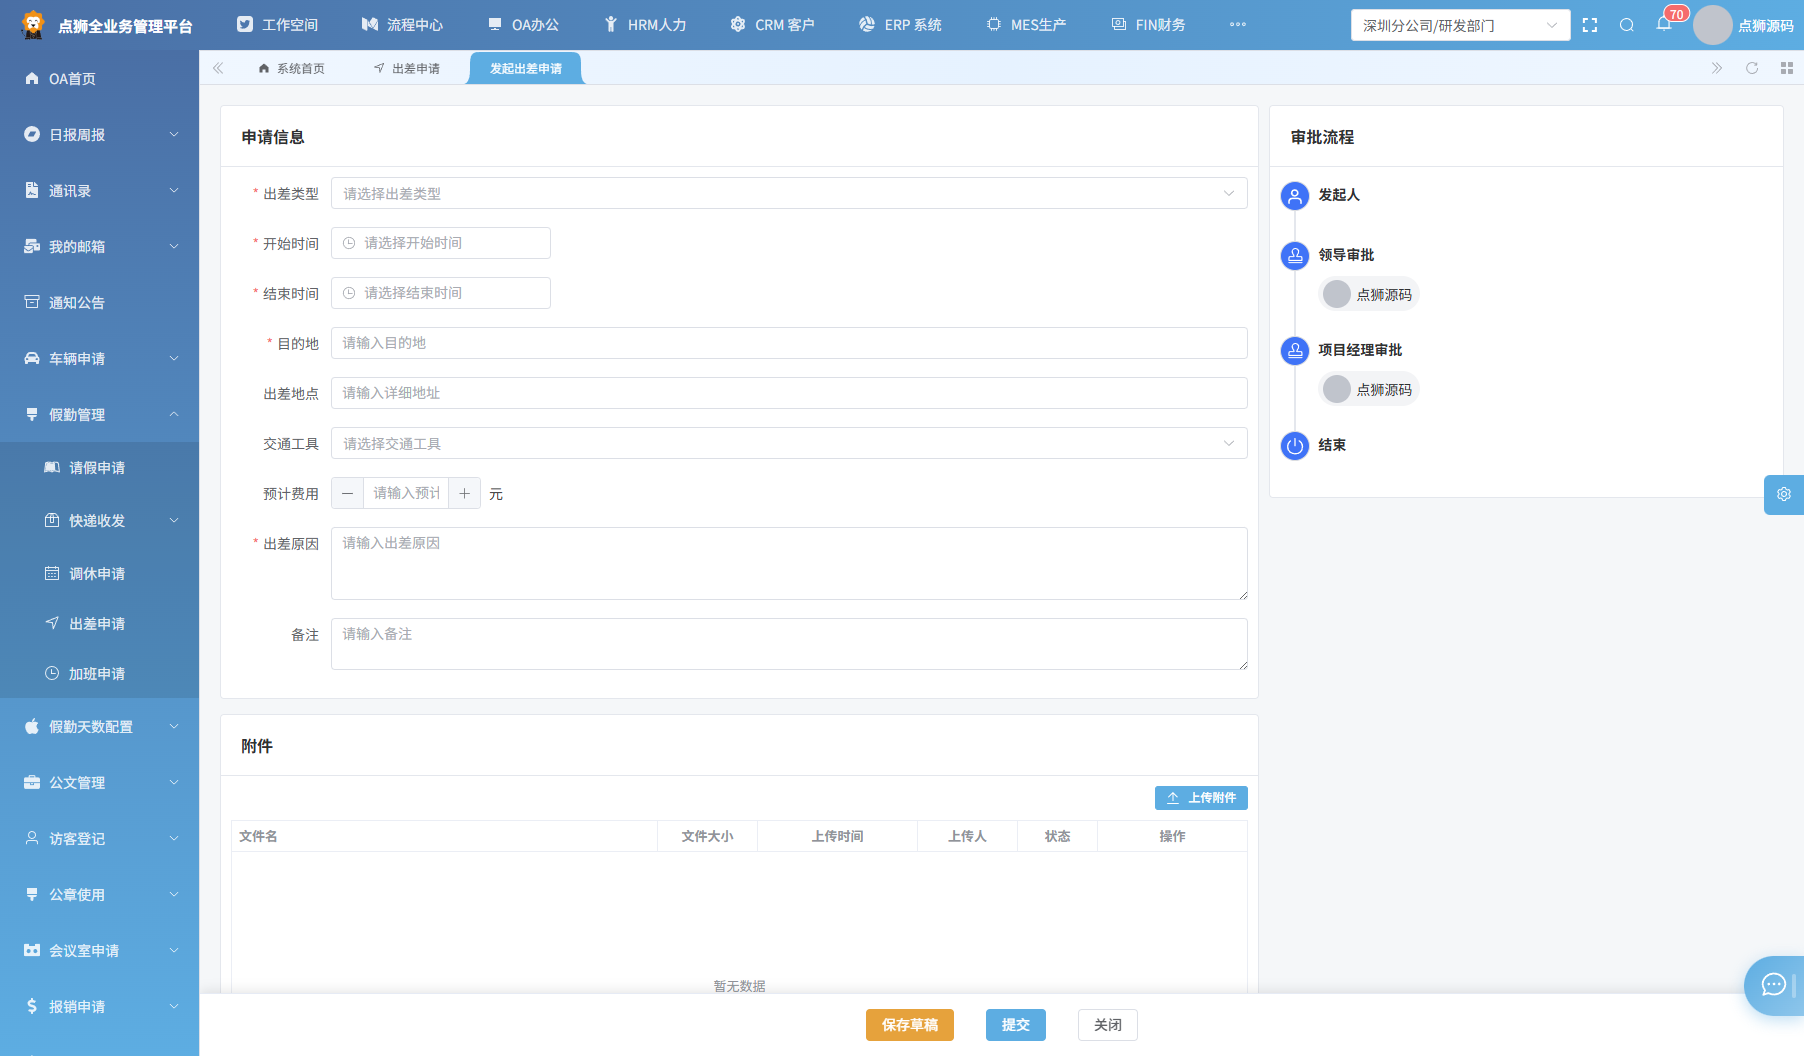Open the tab grid menu icon
The width and height of the screenshot is (1804, 1056).
1787,68
